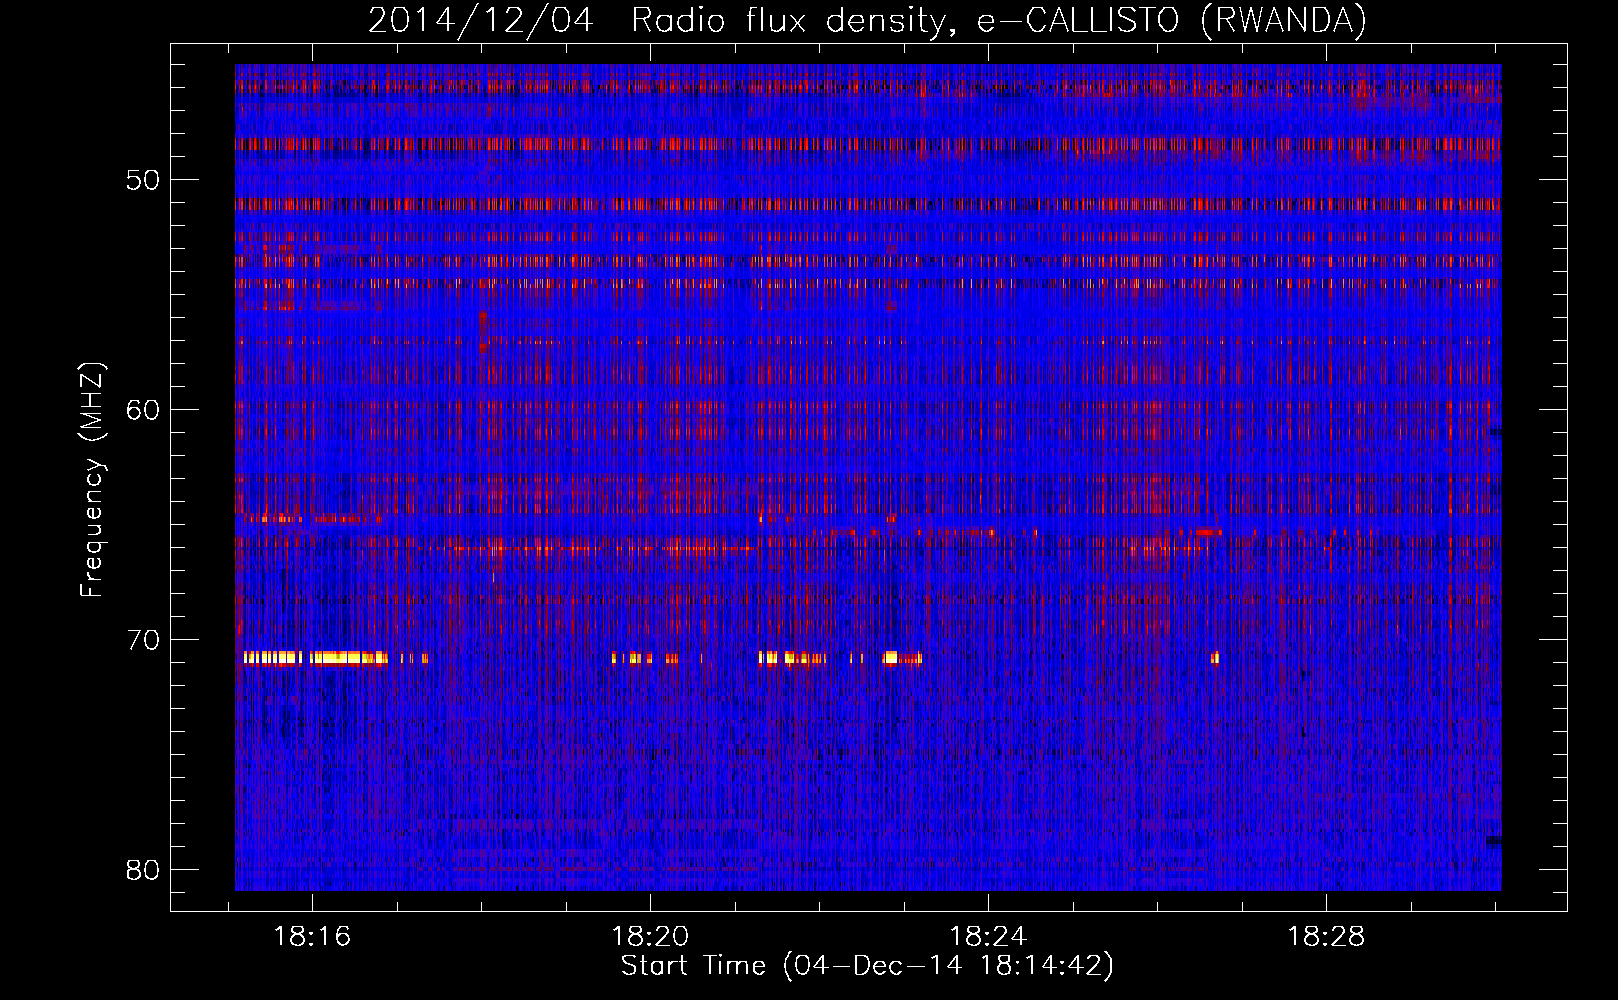Click the 18:20 time tick label
The image size is (1618, 1000).
(651, 937)
